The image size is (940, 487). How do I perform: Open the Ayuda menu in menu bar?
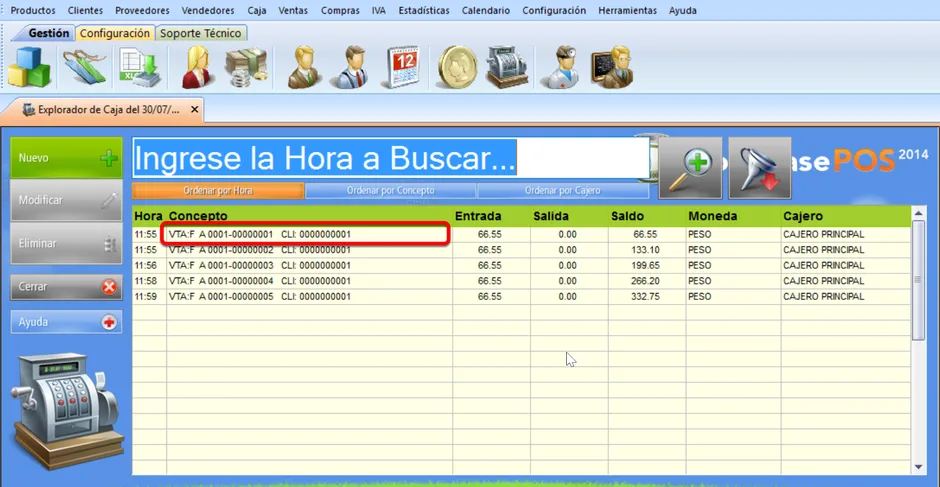pyautogui.click(x=682, y=11)
